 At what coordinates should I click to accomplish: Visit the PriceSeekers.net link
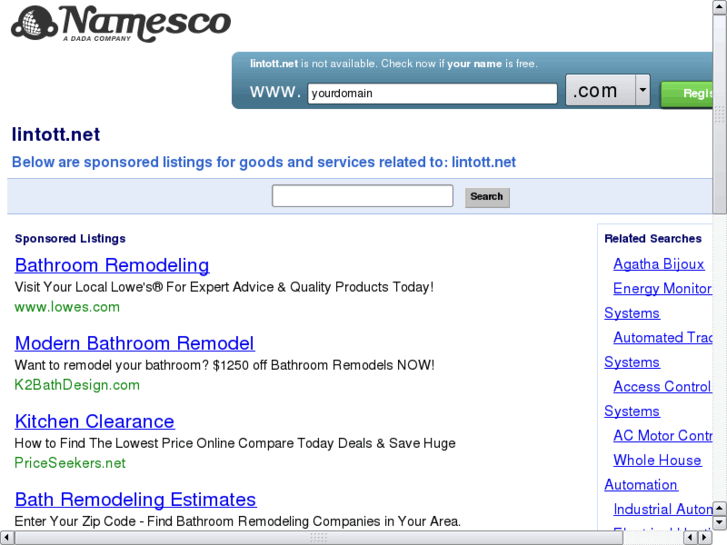(70, 463)
